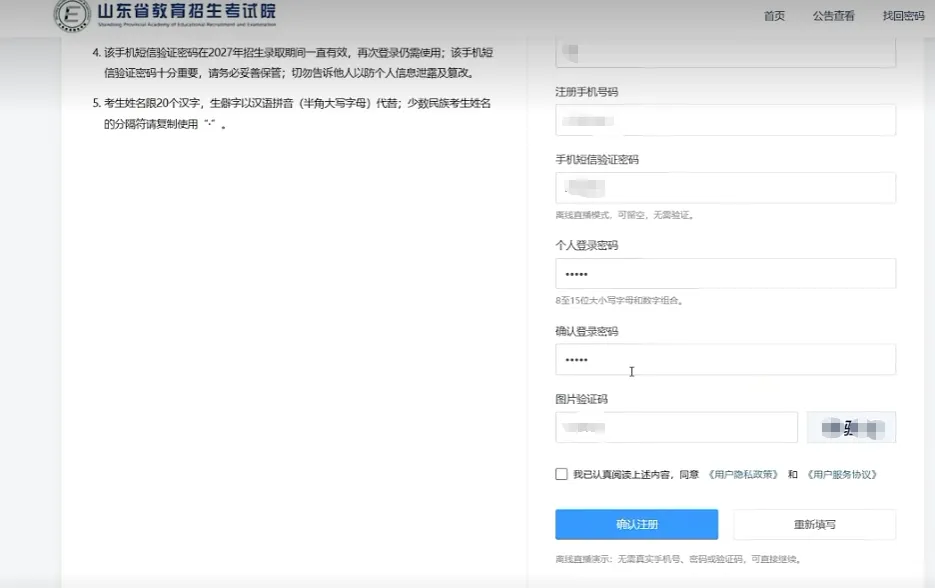935x588 pixels.
Task: Click the 图片验证码 label
Action: click(x=581, y=399)
